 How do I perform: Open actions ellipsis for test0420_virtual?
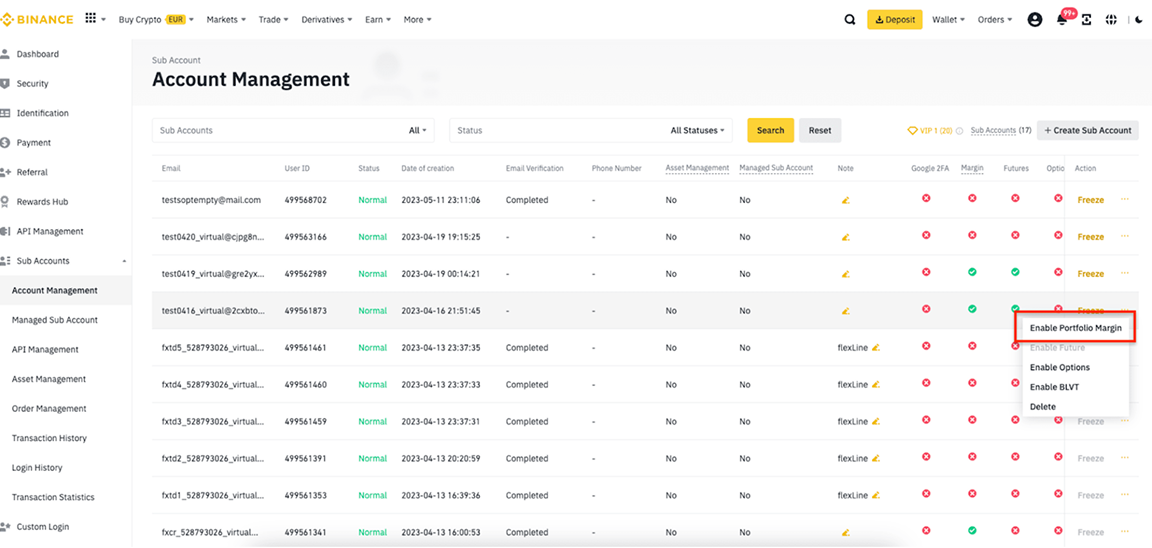(1125, 236)
